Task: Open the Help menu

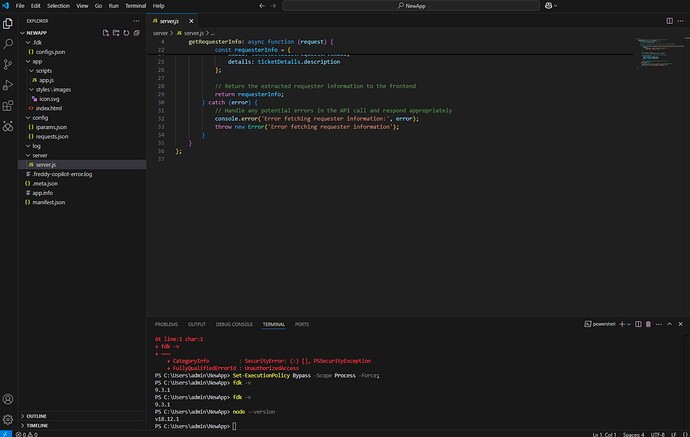Action: 158,6
